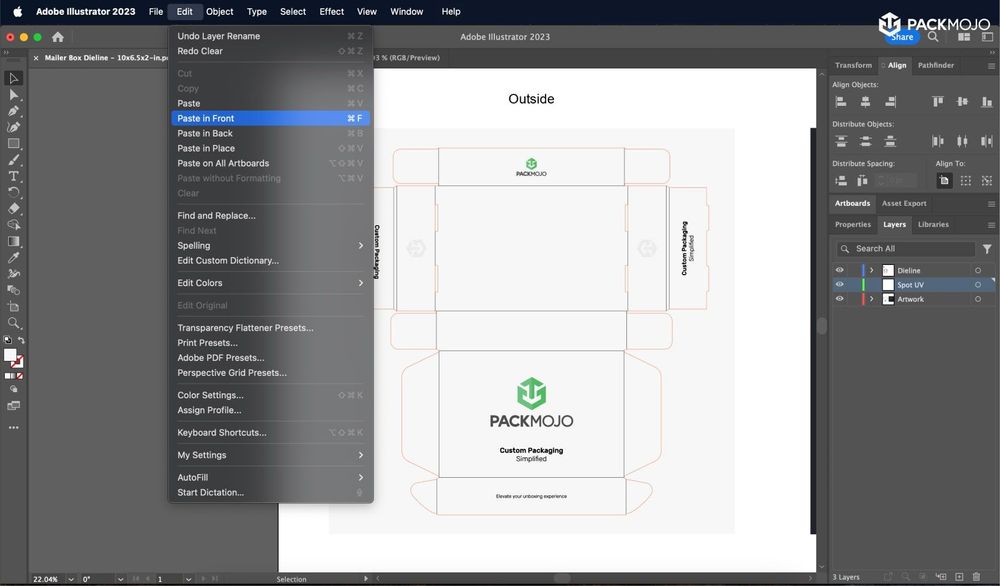Click Vertical Align Top icon
This screenshot has width=1000, height=586.
[938, 101]
